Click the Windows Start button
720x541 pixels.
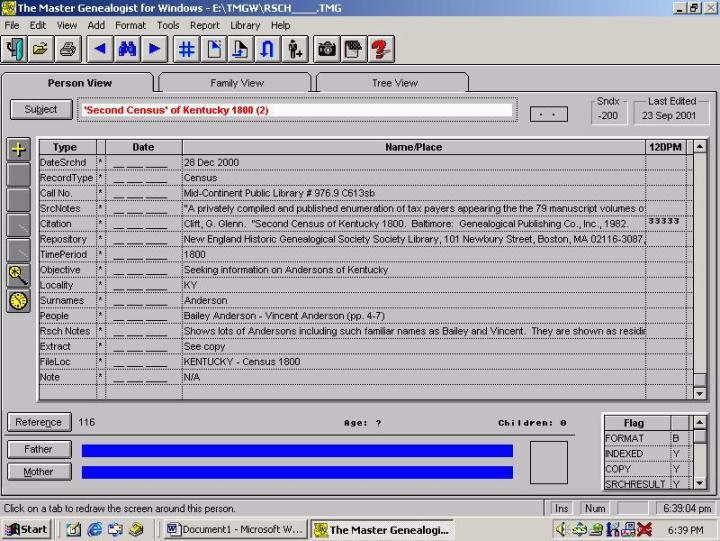[x=26, y=530]
